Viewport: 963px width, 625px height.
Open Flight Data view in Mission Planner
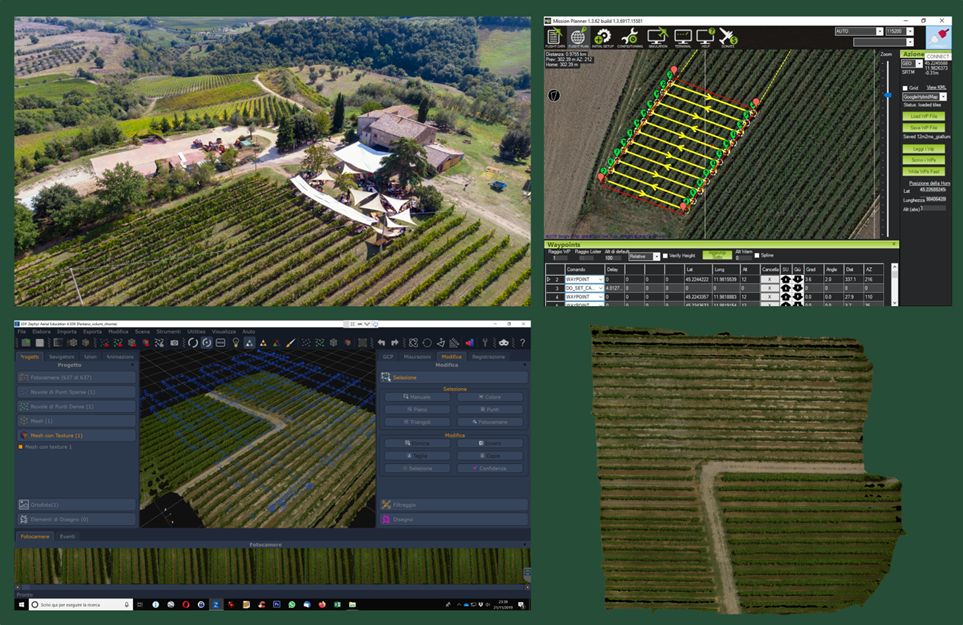pos(554,38)
